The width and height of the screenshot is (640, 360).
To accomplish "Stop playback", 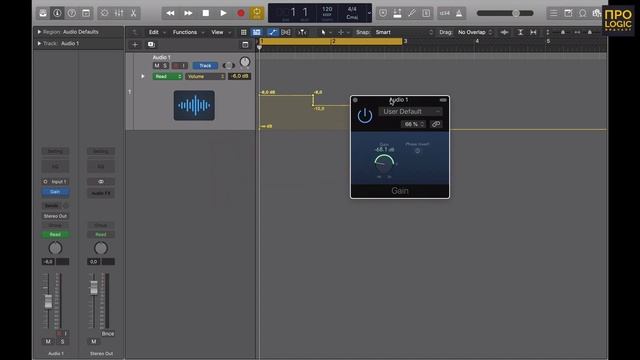I will point(206,13).
